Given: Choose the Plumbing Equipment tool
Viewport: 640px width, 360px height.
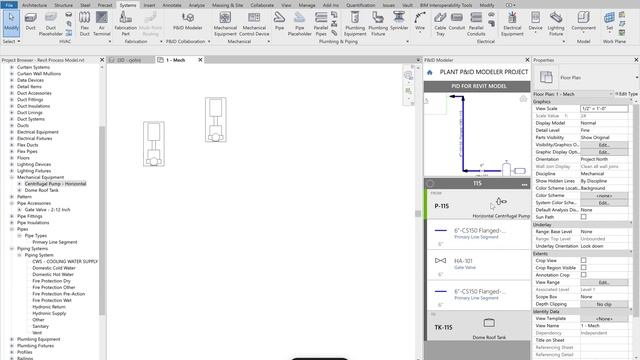Looking at the screenshot, I should tap(355, 24).
